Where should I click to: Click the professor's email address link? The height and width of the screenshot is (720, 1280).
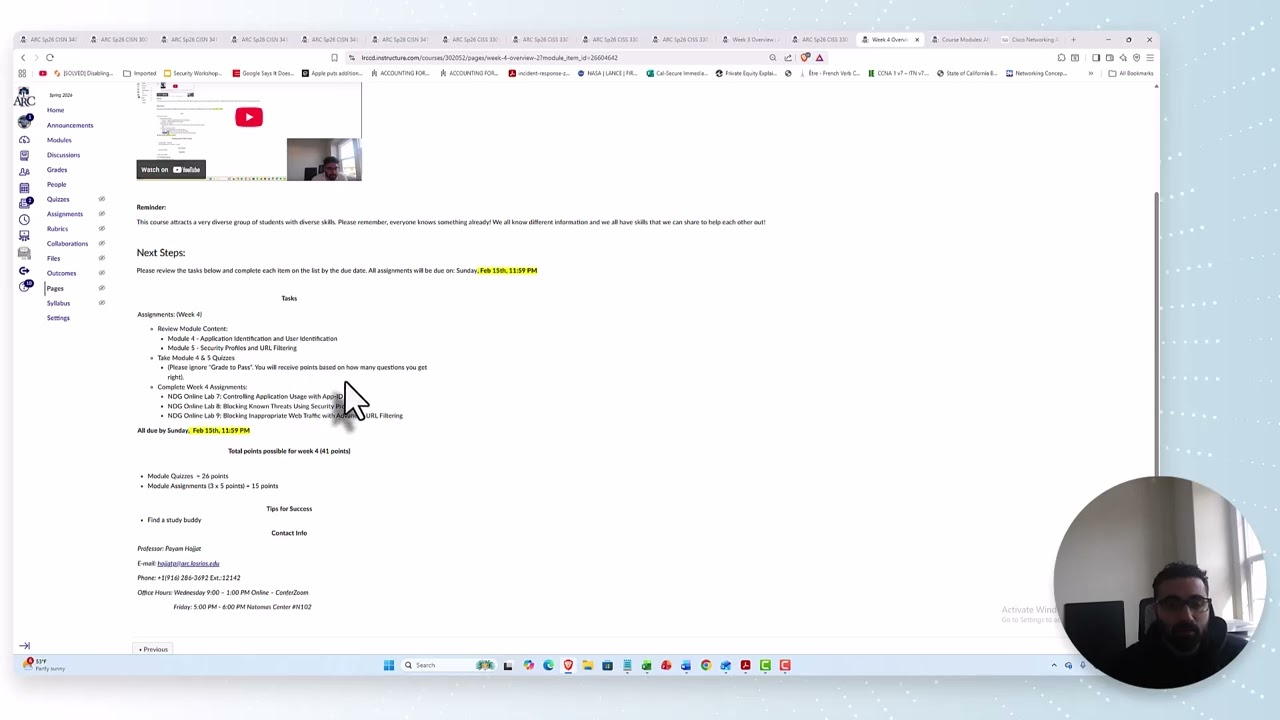click(188, 563)
